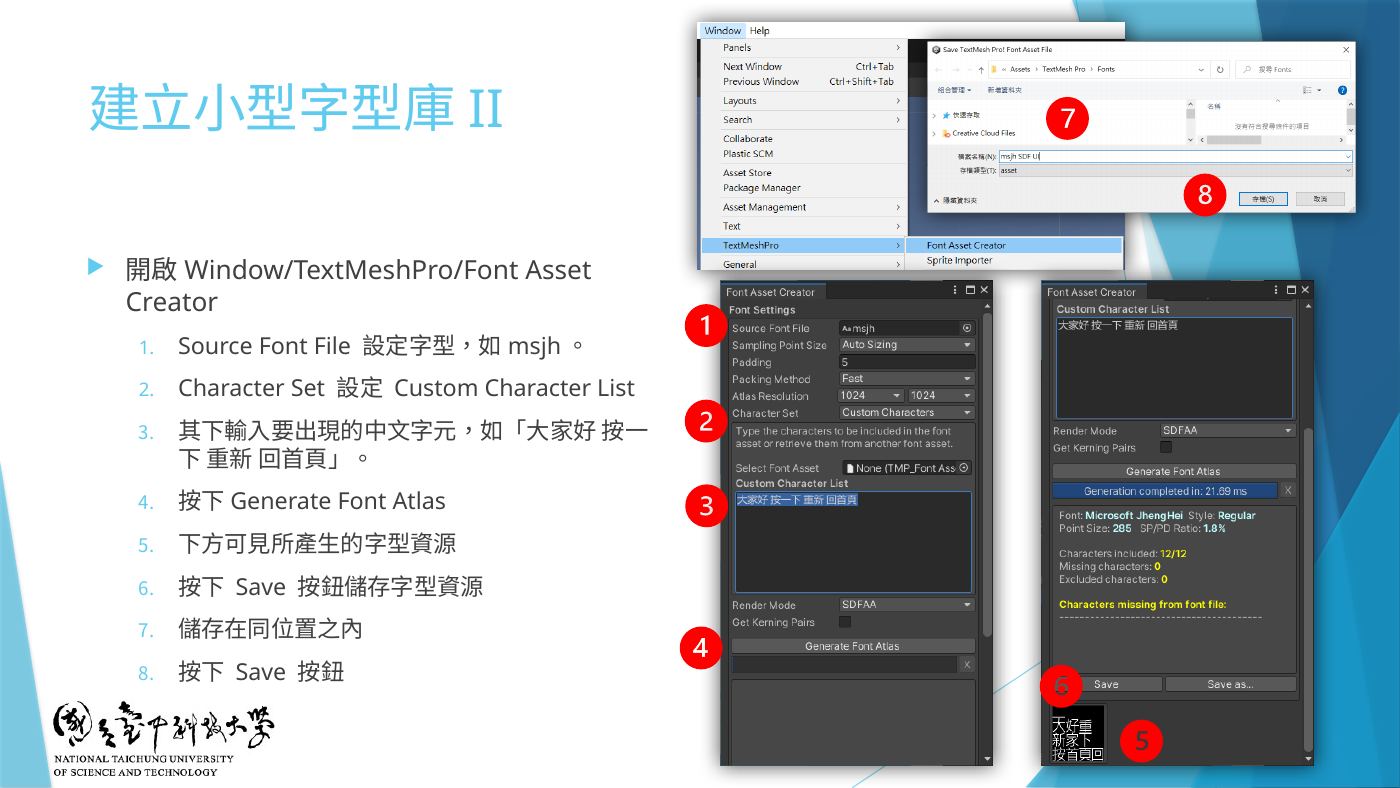This screenshot has width=1400, height=788.
Task: Open the first Atlas Resolution 1024 dropdown
Action: pos(871,396)
